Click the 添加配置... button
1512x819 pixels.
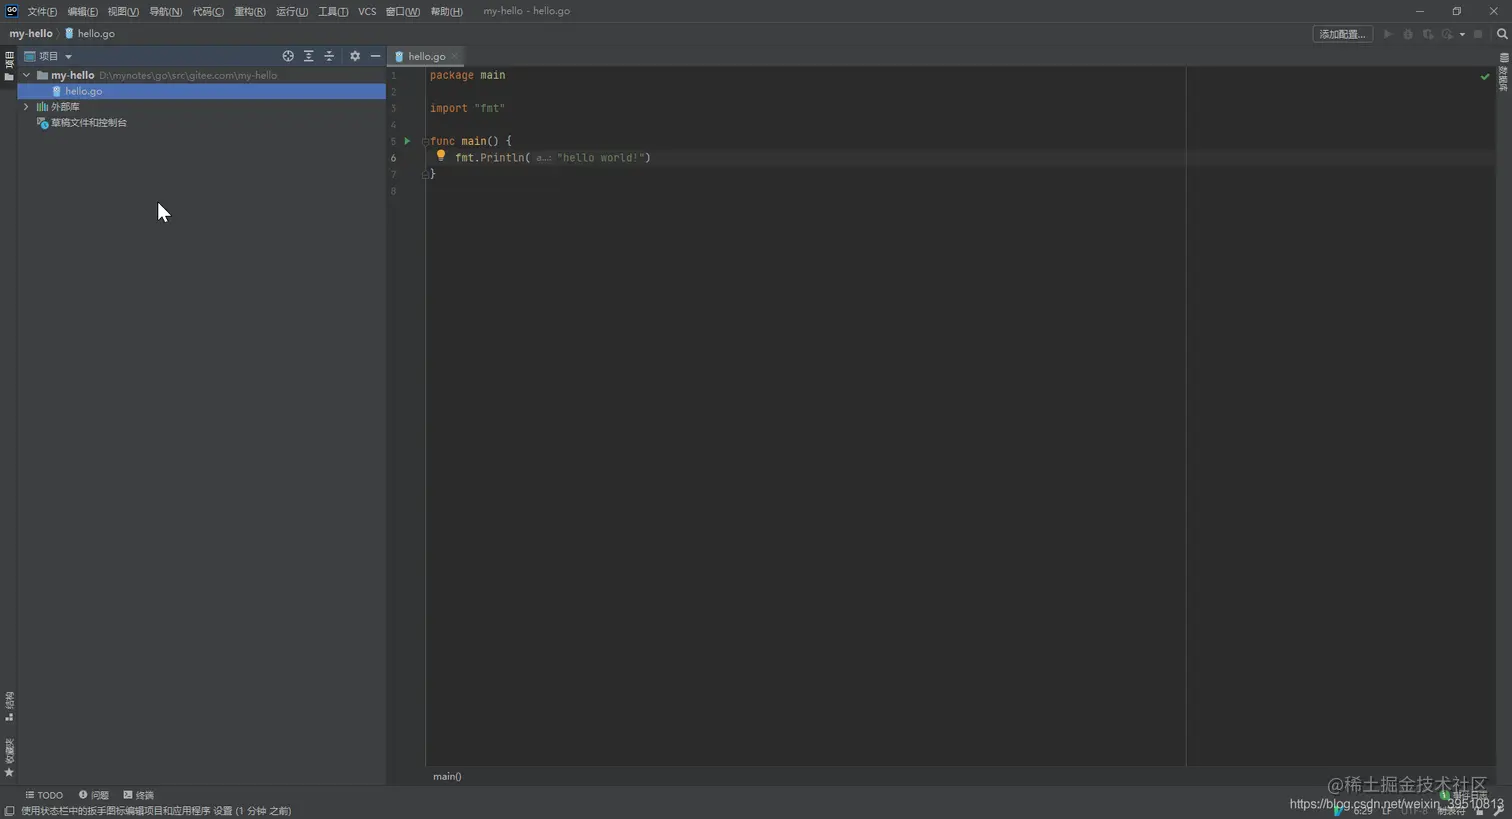click(x=1342, y=34)
